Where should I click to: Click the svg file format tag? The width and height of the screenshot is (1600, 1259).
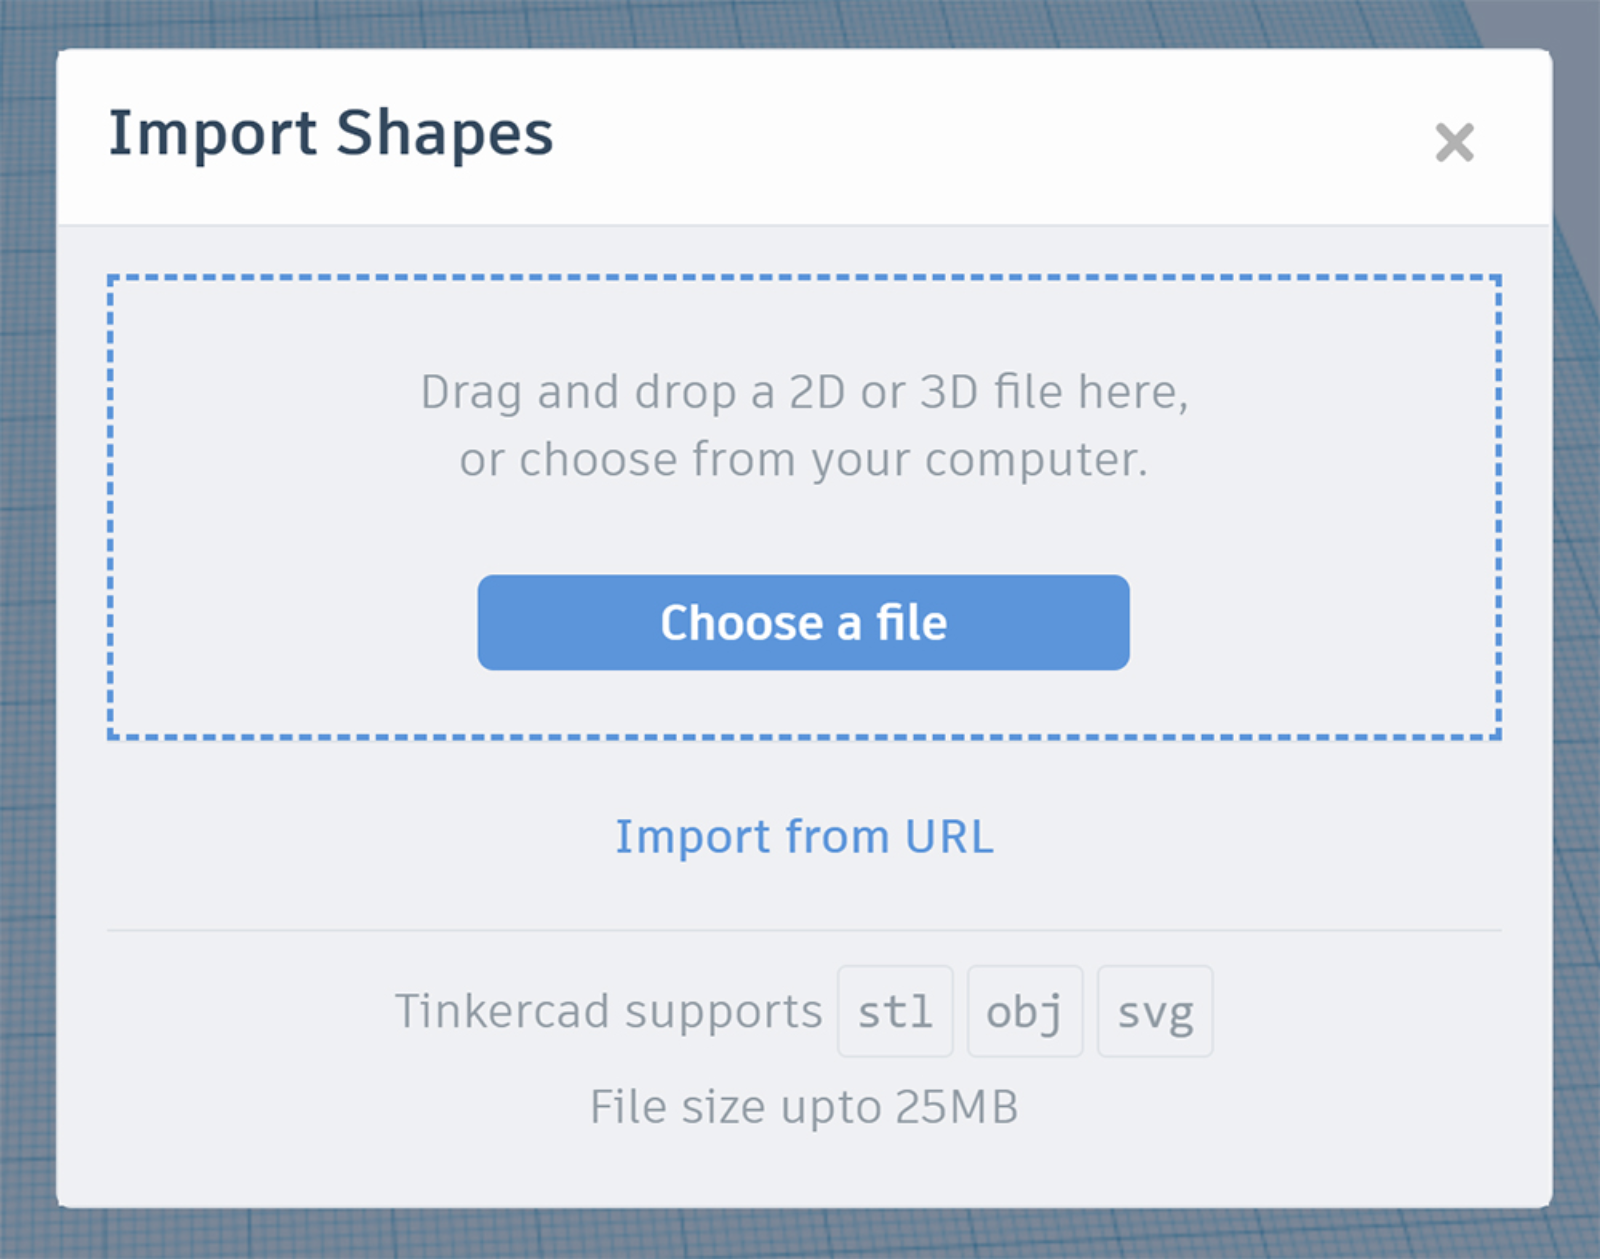click(x=1155, y=1011)
